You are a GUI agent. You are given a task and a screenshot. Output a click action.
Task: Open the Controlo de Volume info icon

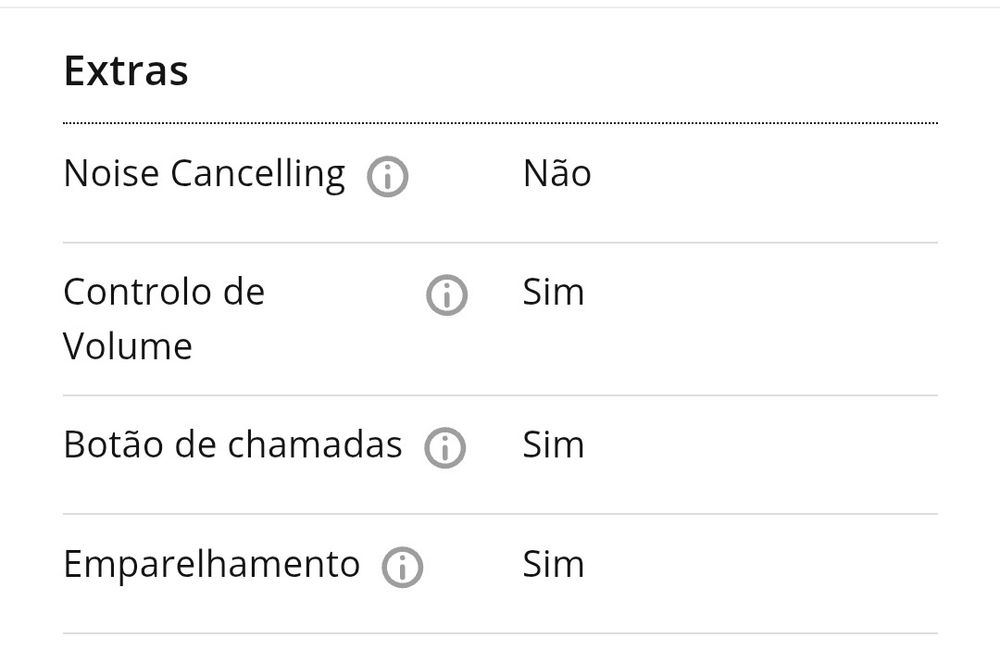tap(446, 296)
